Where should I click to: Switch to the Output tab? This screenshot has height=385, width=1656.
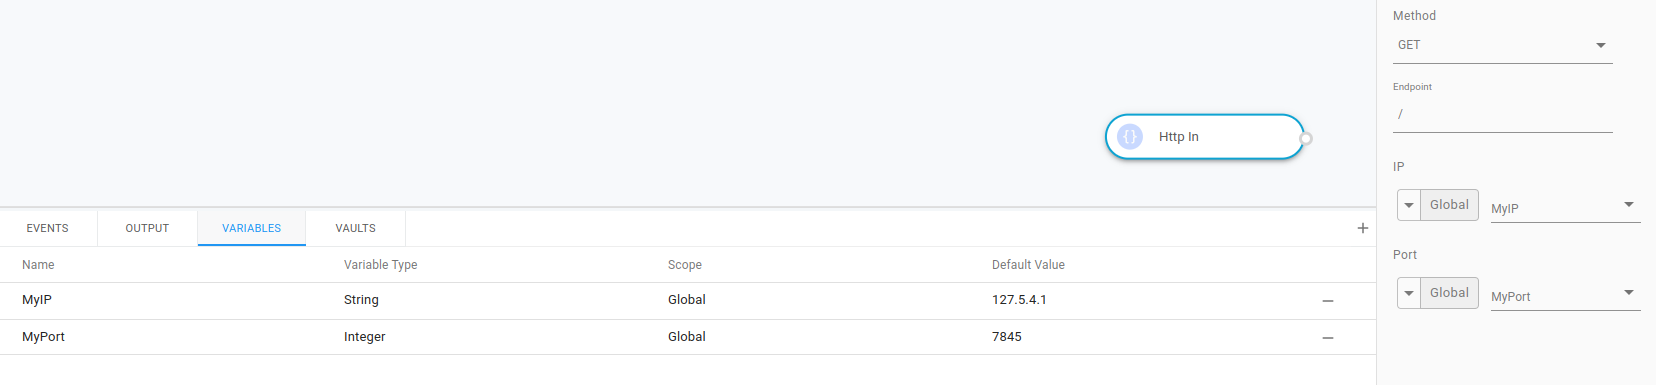[x=147, y=228]
